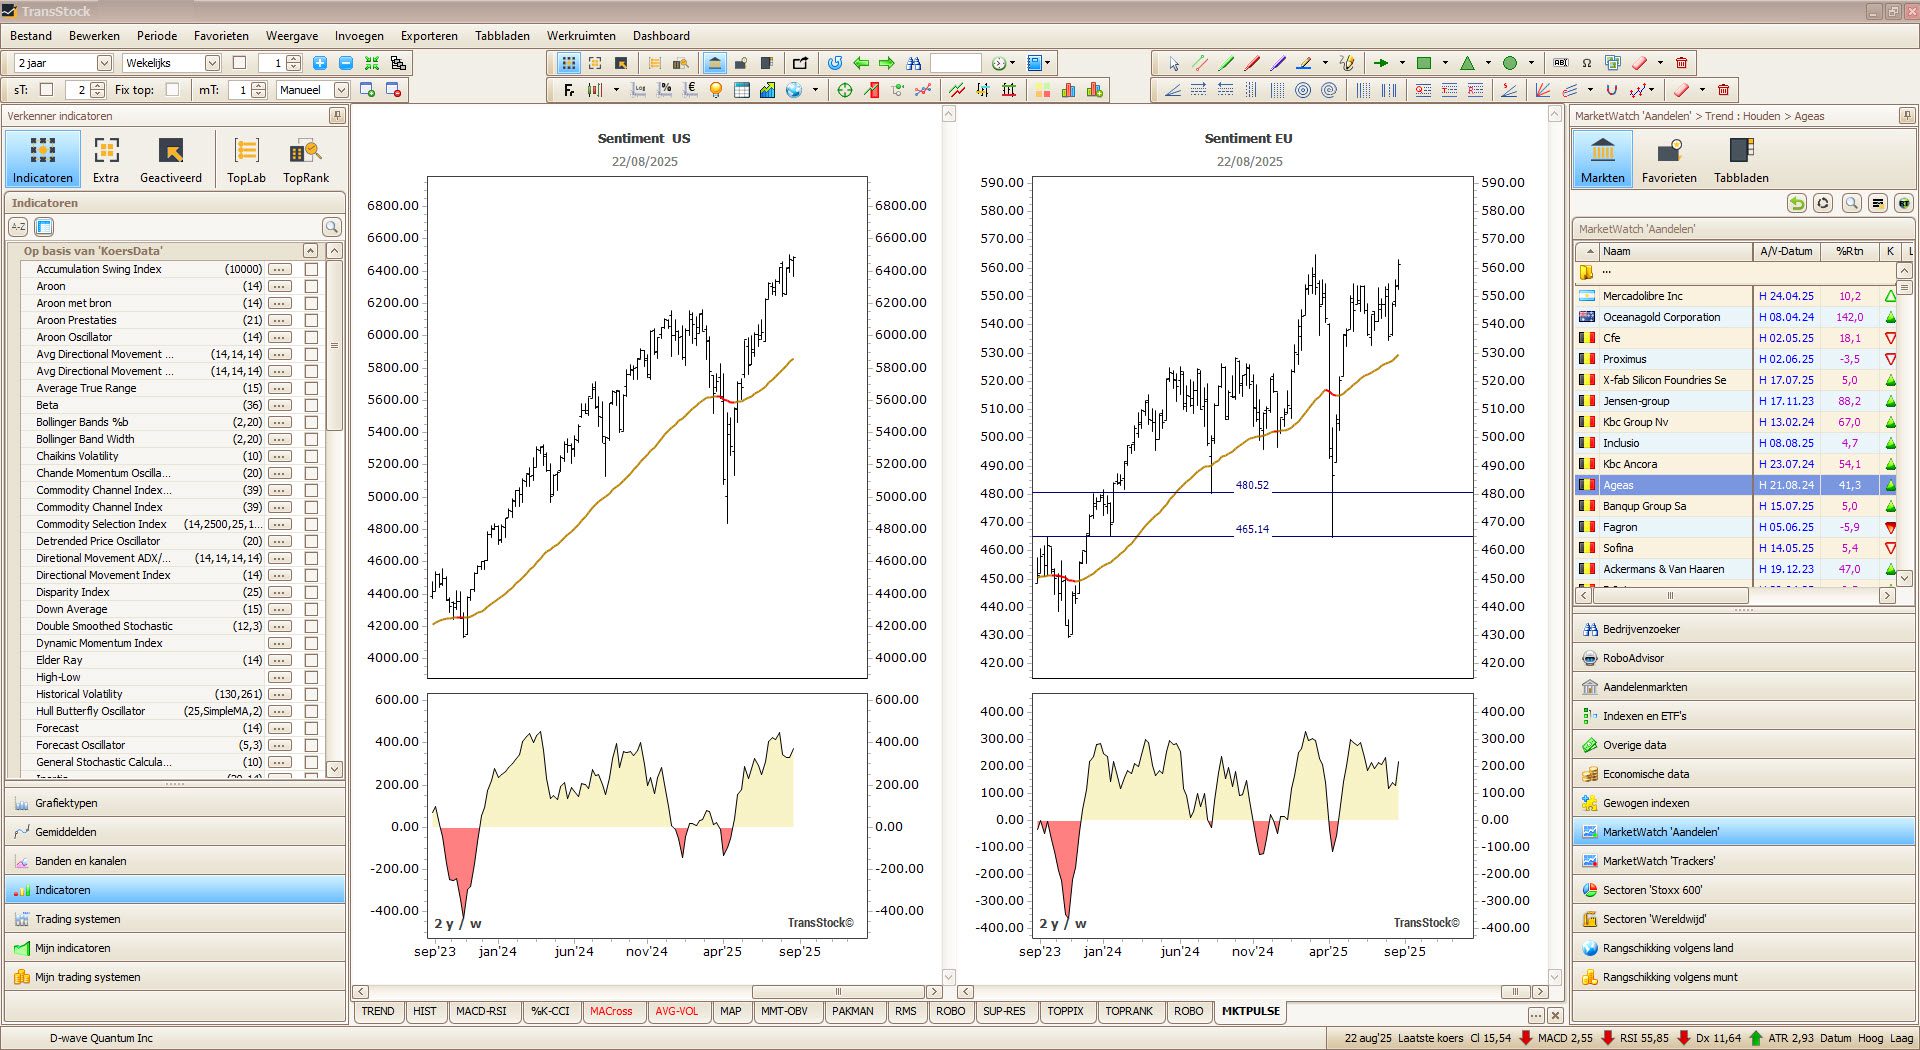The image size is (1920, 1050).
Task: Toggle the Fix top checkbox
Action: pyautogui.click(x=172, y=90)
